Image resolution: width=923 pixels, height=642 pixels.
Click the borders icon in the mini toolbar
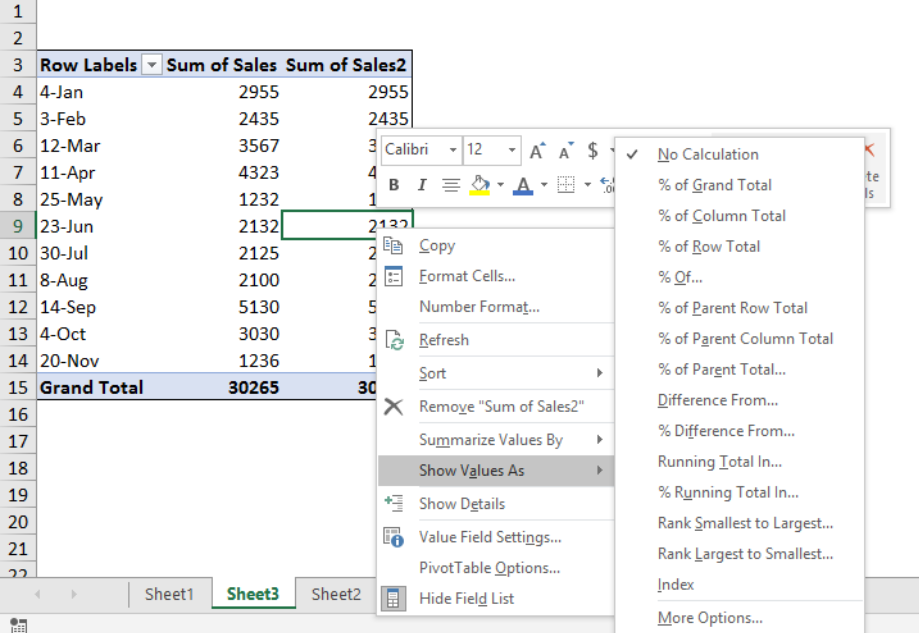[566, 185]
